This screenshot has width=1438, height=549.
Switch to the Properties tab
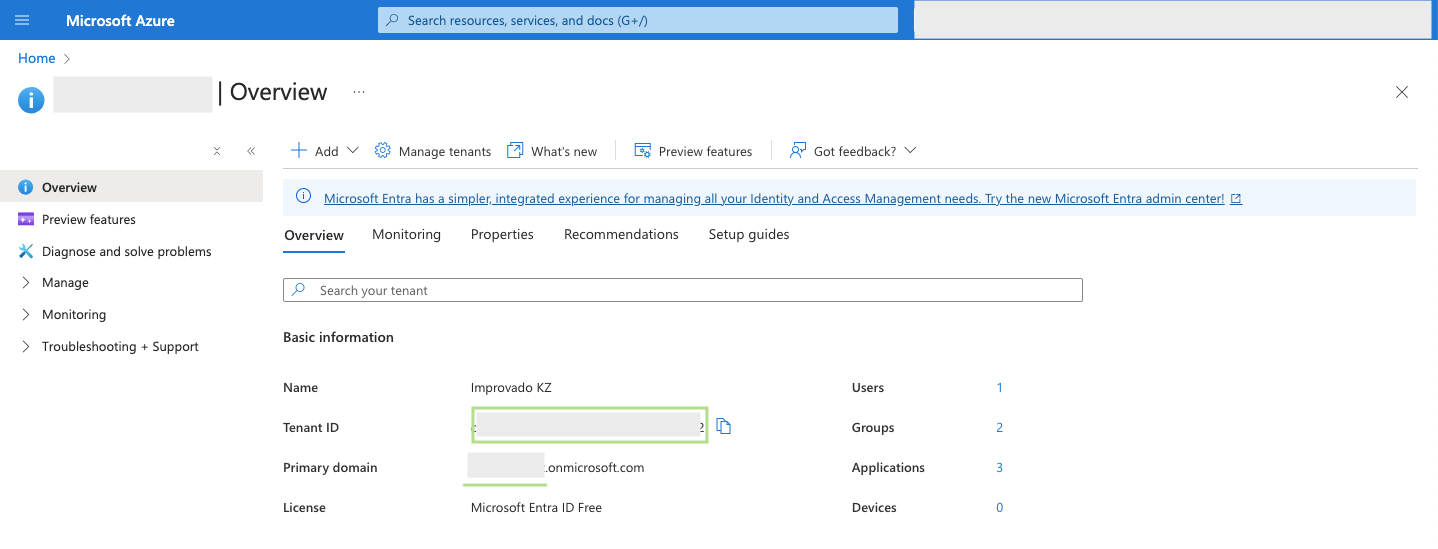pyautogui.click(x=502, y=234)
